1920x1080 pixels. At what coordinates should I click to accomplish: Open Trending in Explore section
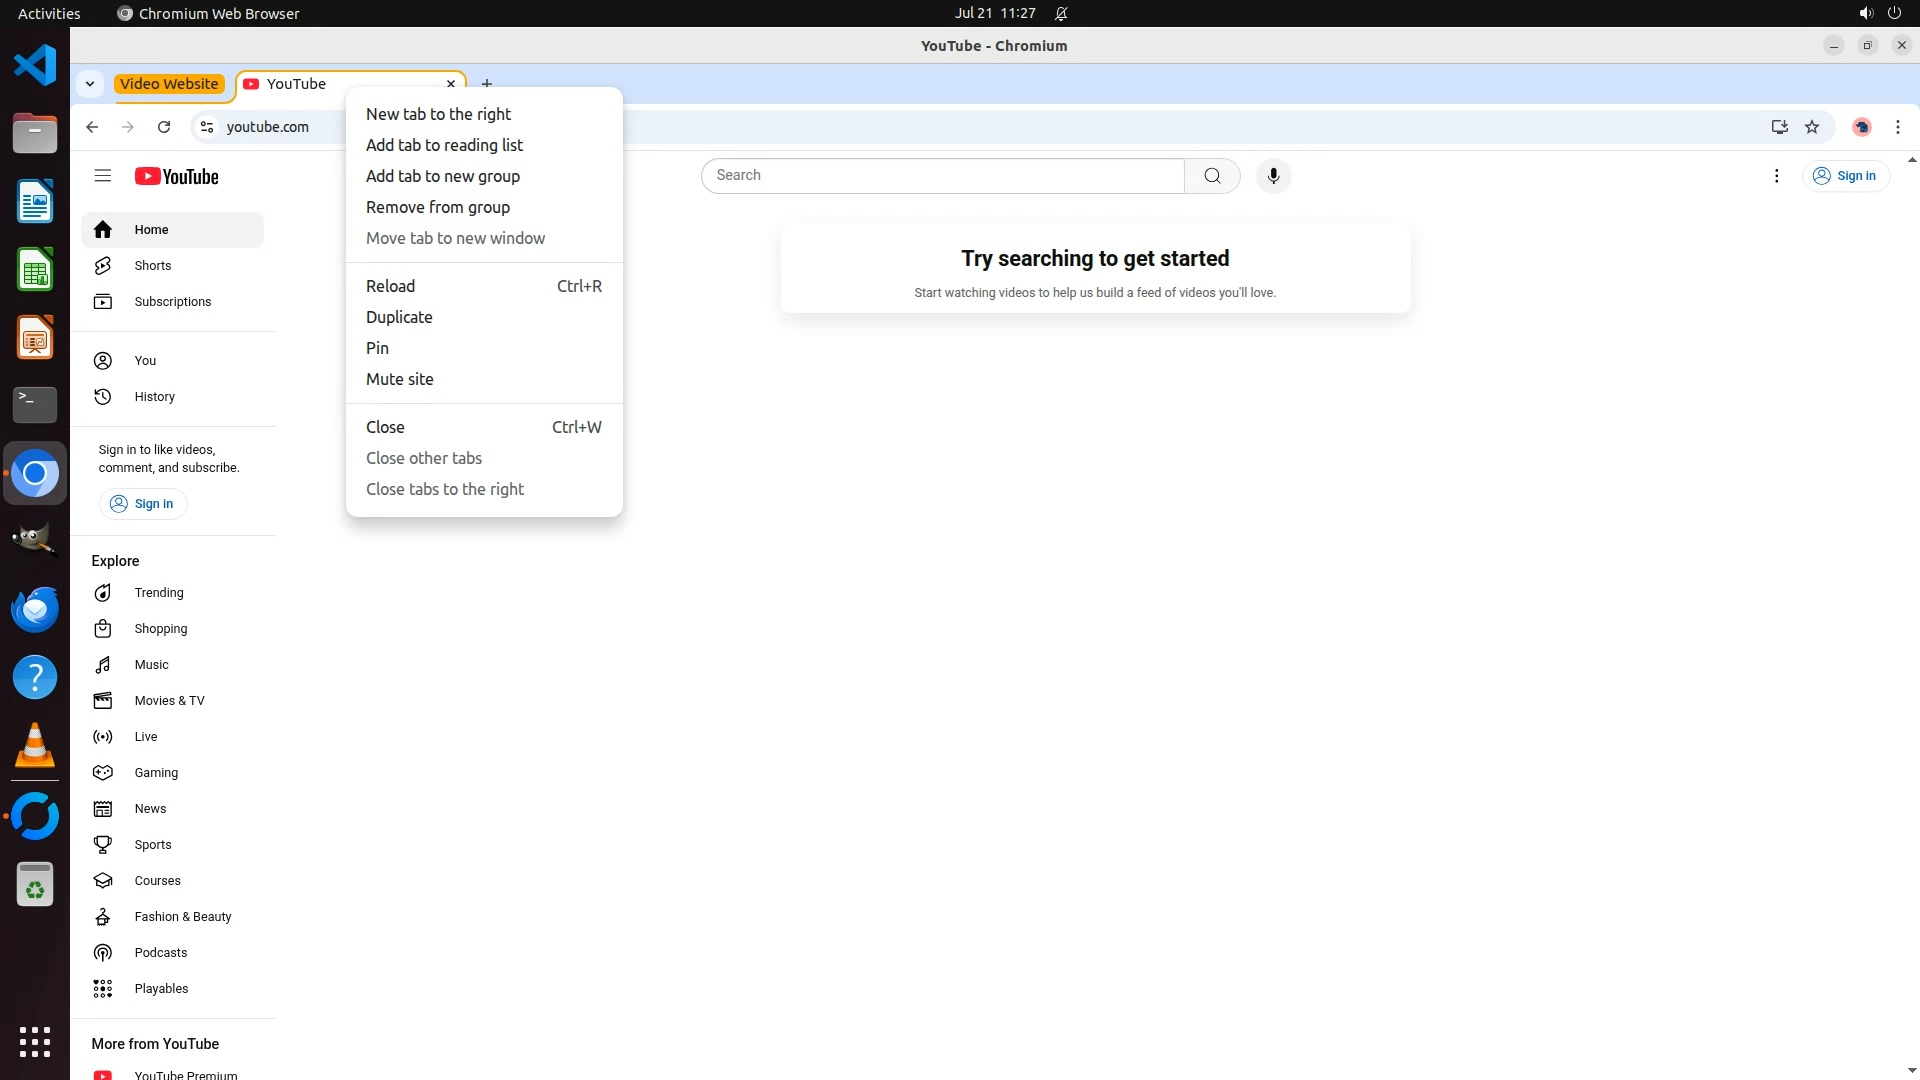pos(158,593)
